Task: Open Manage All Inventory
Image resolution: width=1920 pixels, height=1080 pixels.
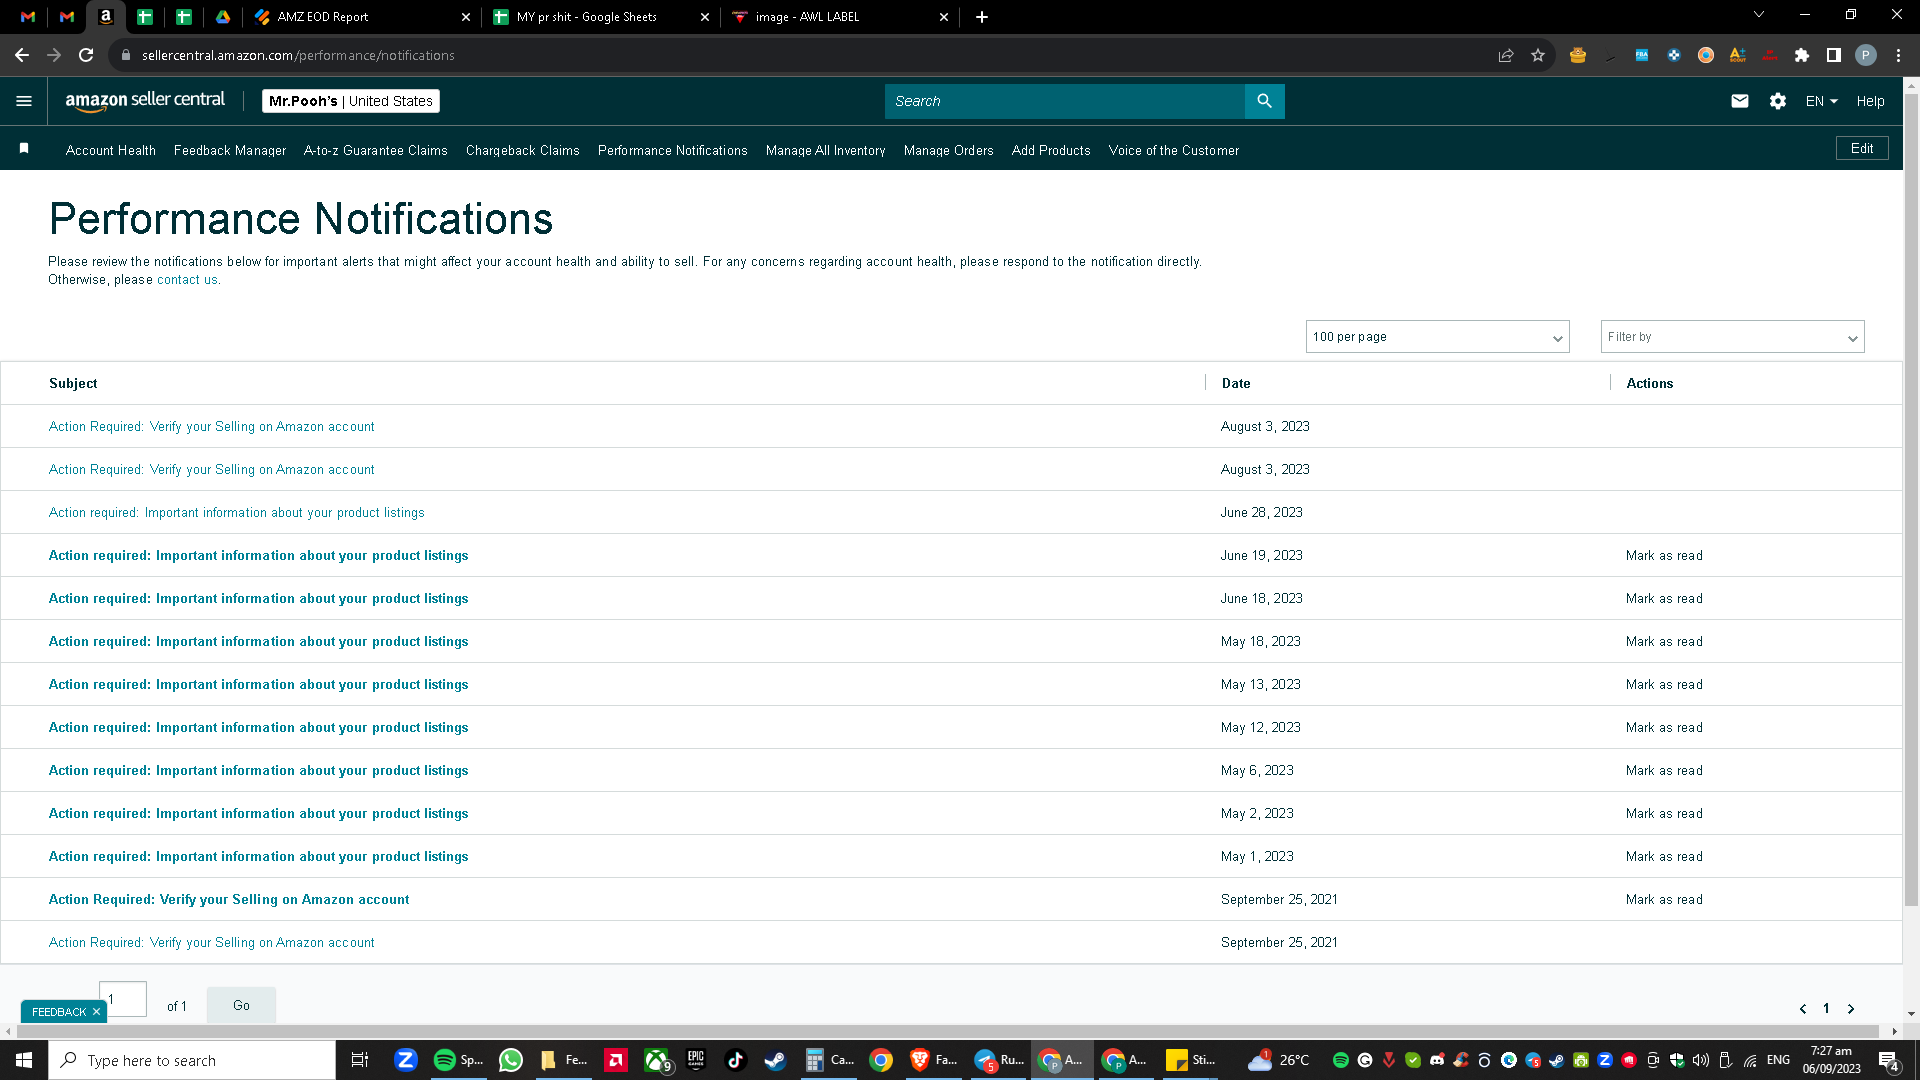Action: 826,150
